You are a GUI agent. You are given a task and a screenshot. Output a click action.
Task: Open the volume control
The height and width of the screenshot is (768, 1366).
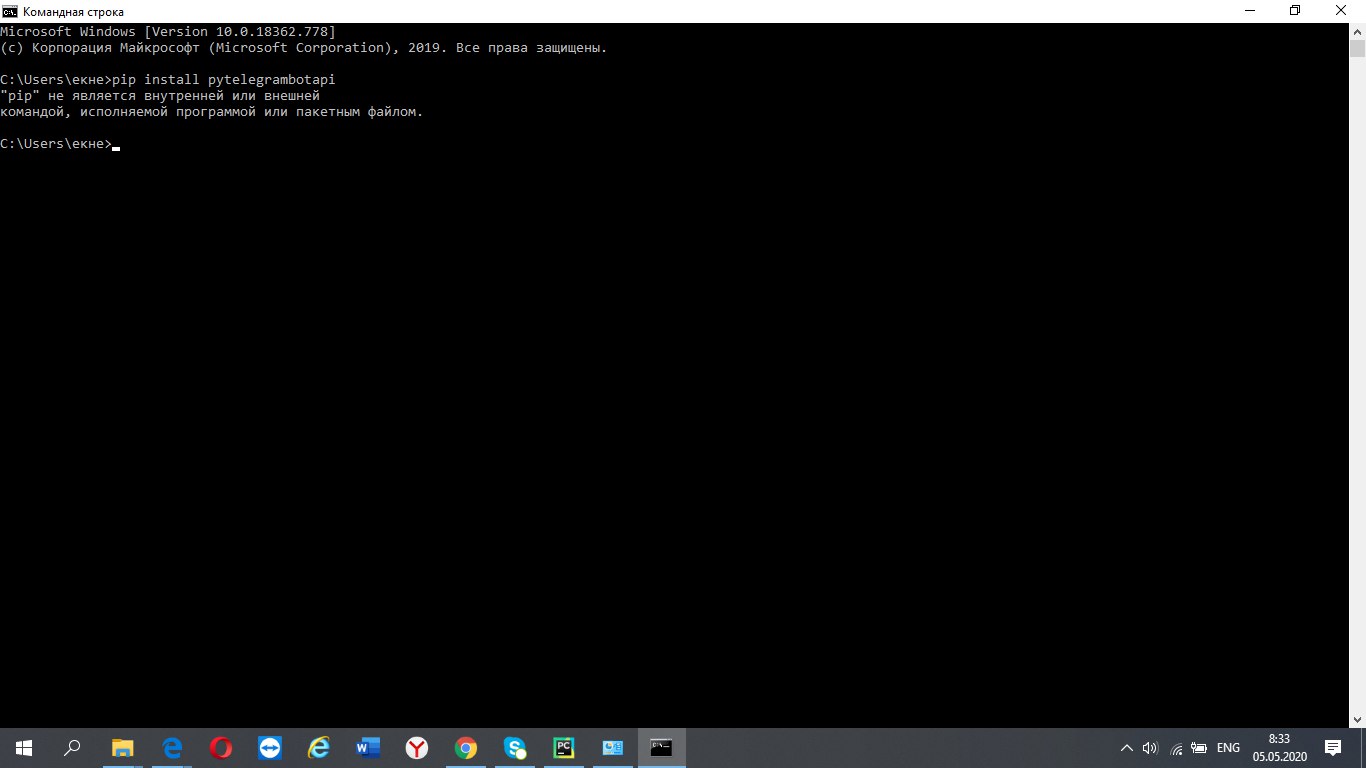(1150, 748)
